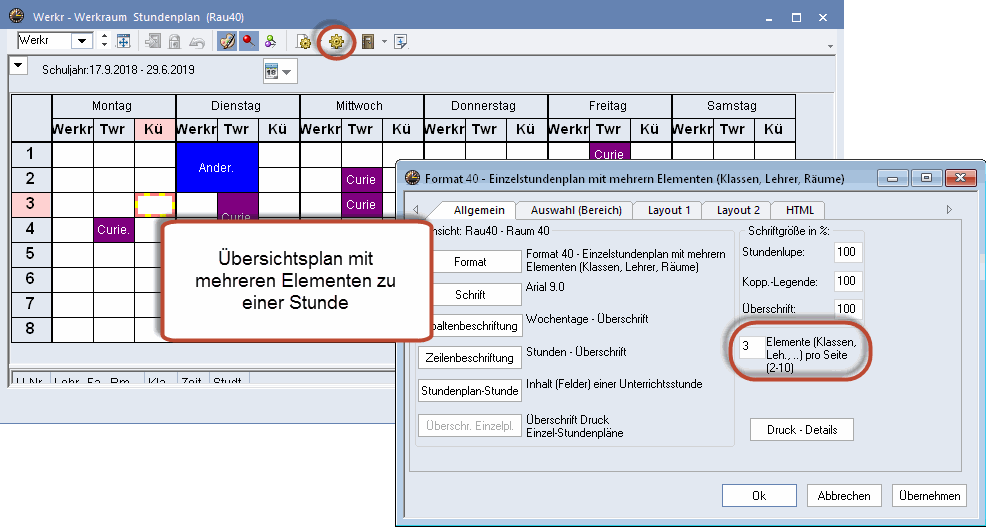Click the Twr header under Dienstag
Viewport: 986px width, 527px height.
click(x=236, y=130)
